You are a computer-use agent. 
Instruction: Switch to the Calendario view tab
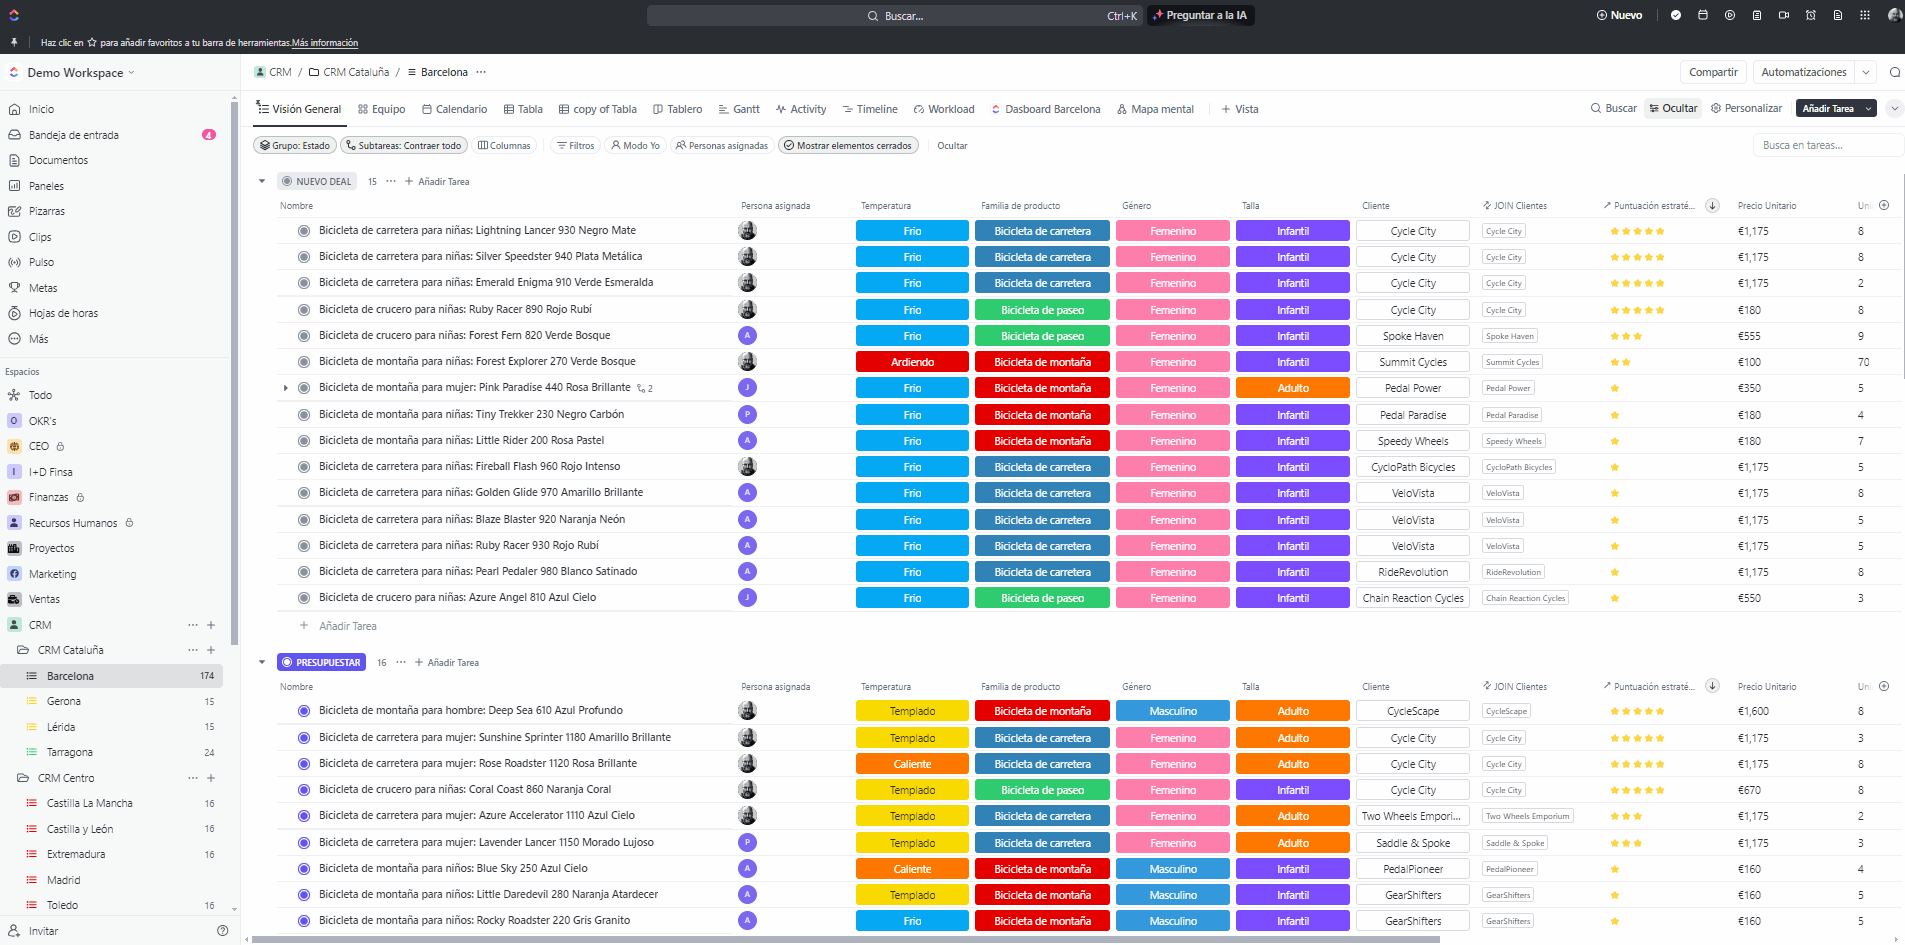[x=454, y=109]
